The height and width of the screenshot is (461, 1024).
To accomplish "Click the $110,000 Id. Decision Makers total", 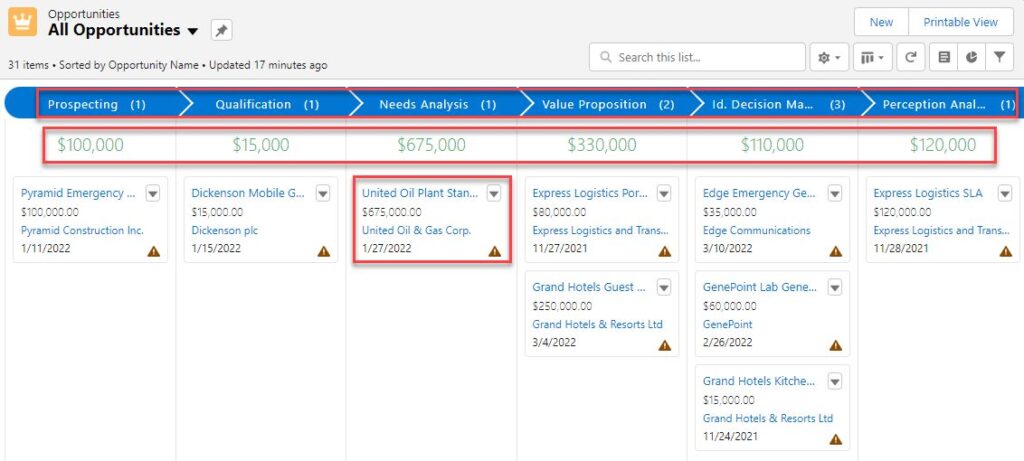I will [x=772, y=145].
